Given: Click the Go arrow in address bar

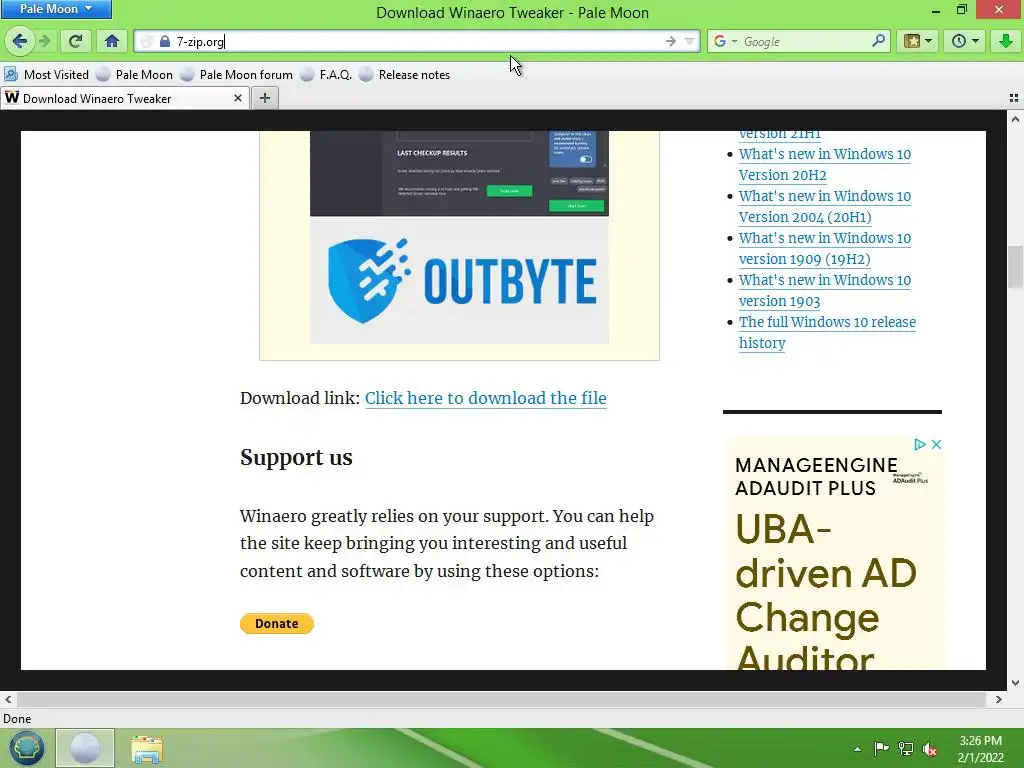Looking at the screenshot, I should 671,42.
